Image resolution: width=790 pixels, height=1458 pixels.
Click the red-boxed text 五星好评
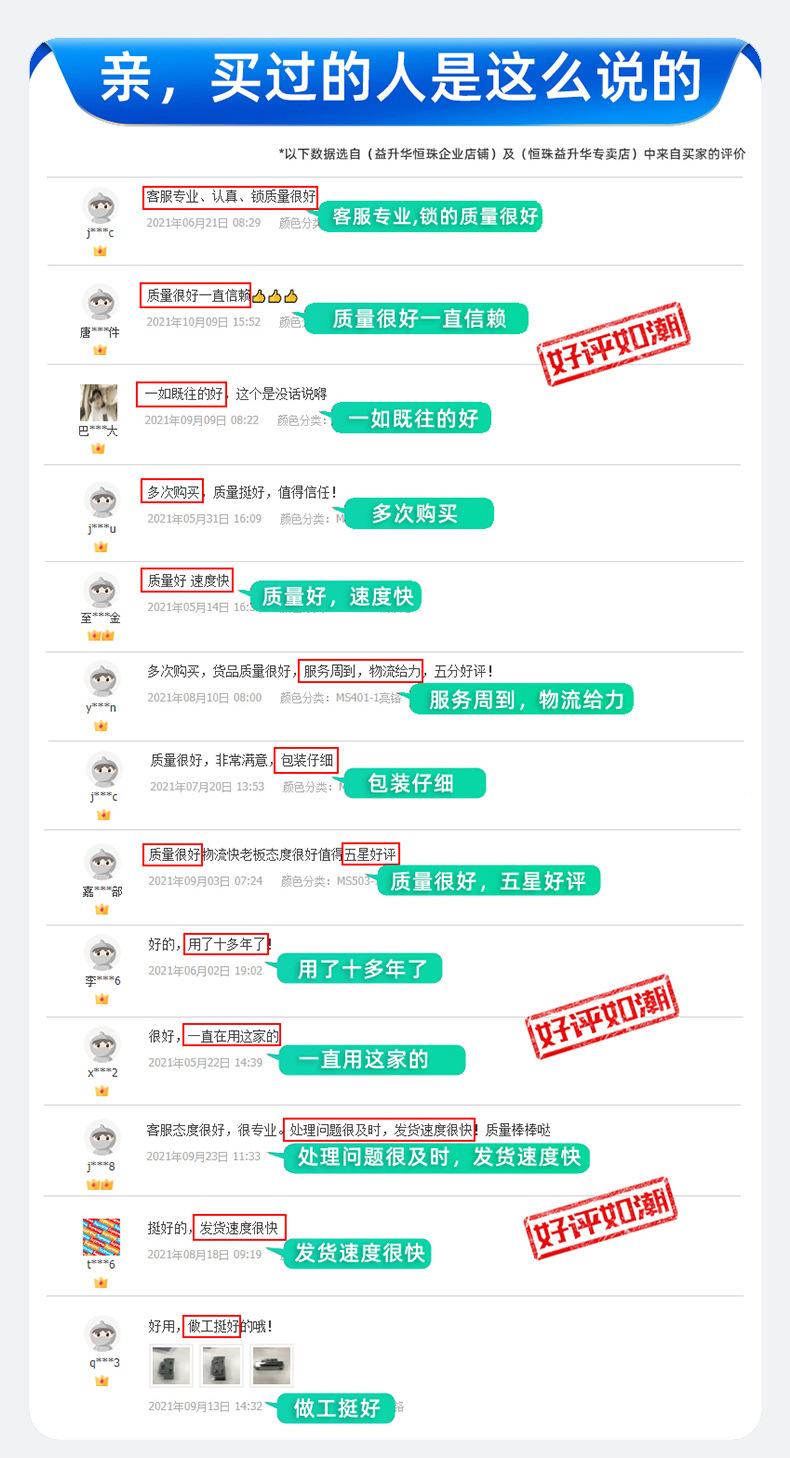[371, 854]
